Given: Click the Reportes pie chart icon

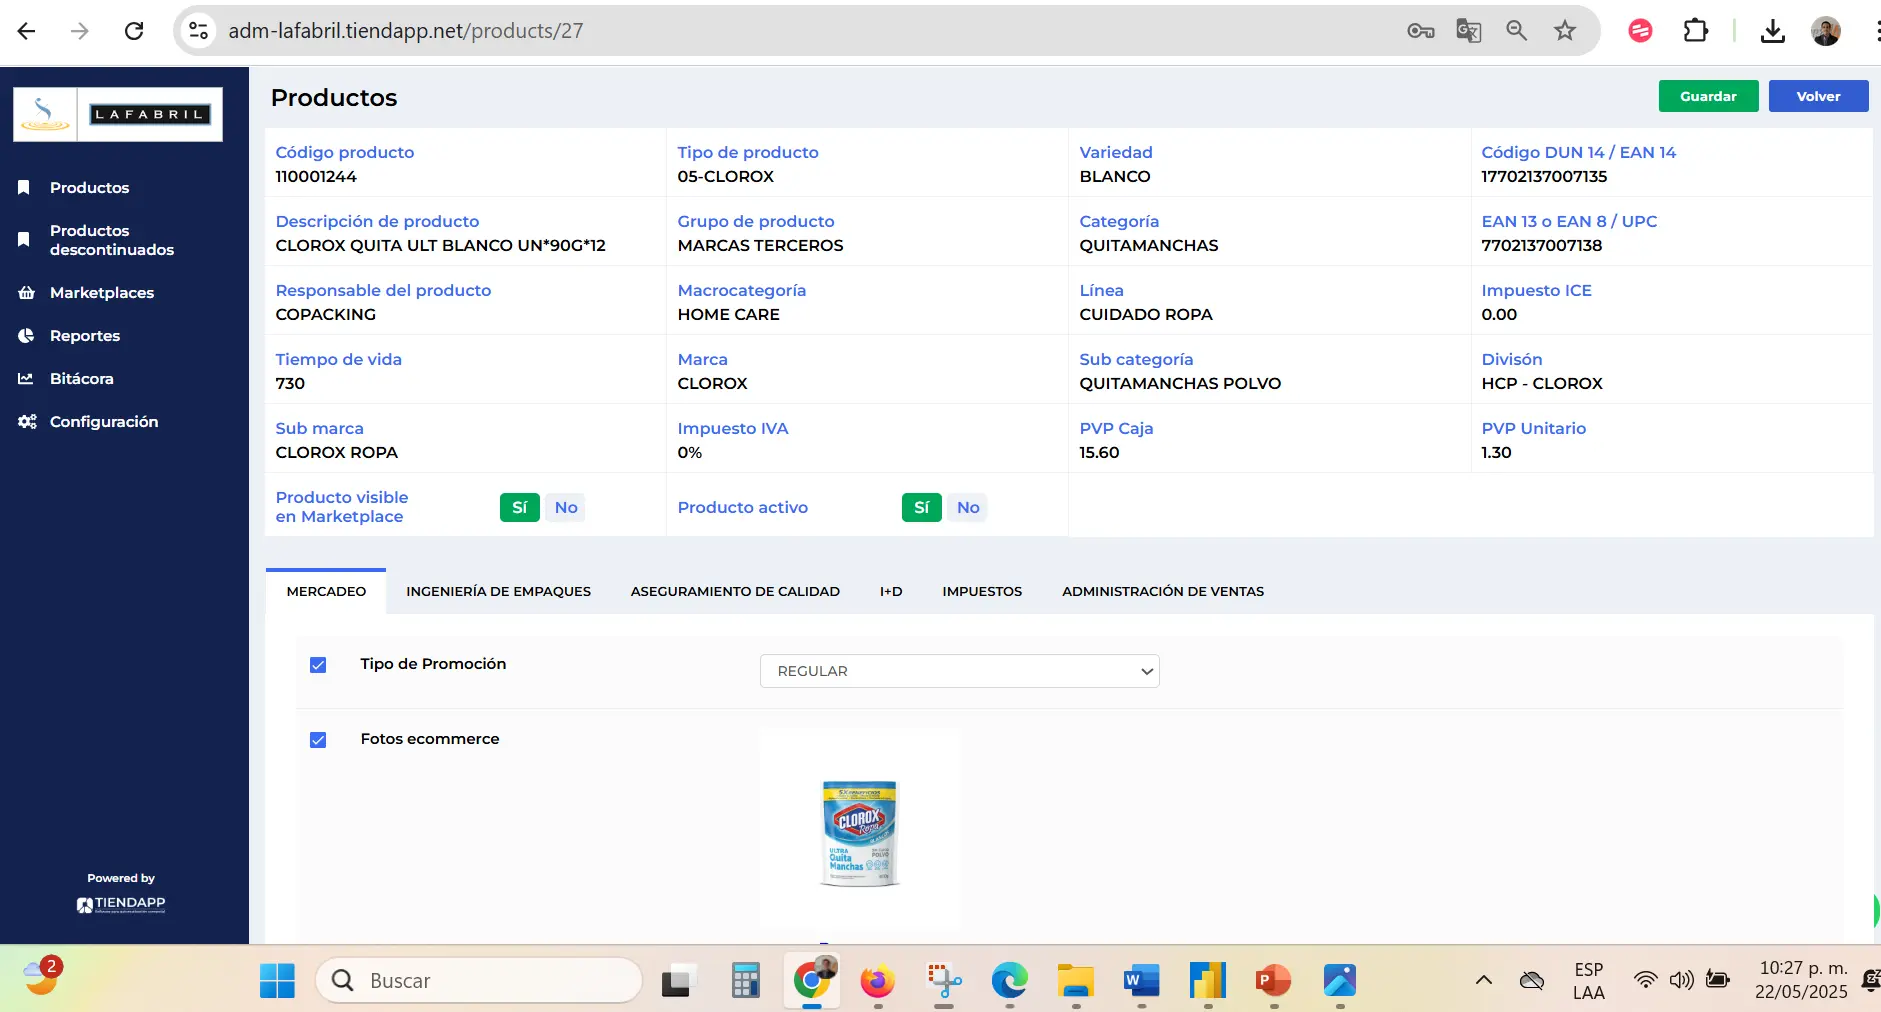Looking at the screenshot, I should [26, 336].
